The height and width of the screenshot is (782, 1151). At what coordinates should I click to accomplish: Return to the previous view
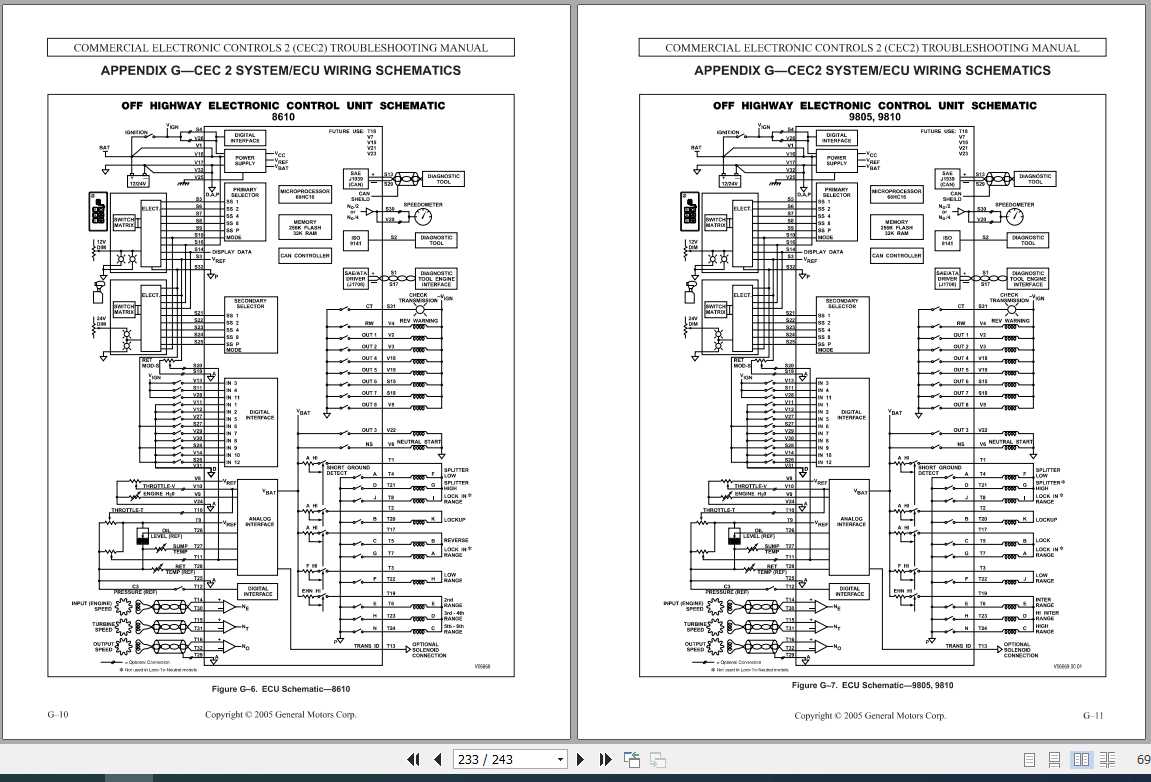pos(632,759)
